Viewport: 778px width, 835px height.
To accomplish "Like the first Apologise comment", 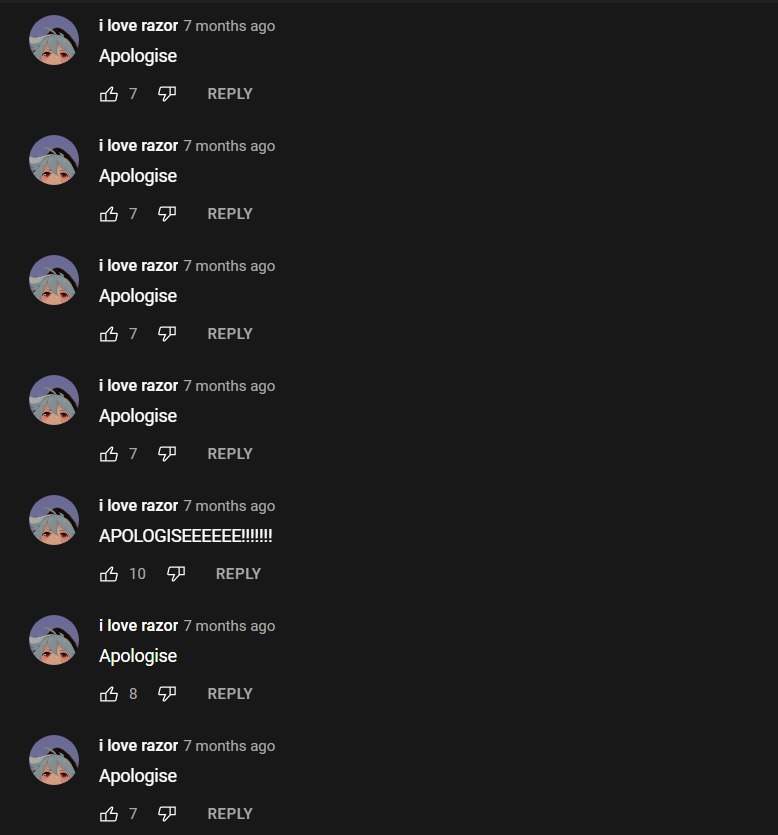I will (x=109, y=94).
